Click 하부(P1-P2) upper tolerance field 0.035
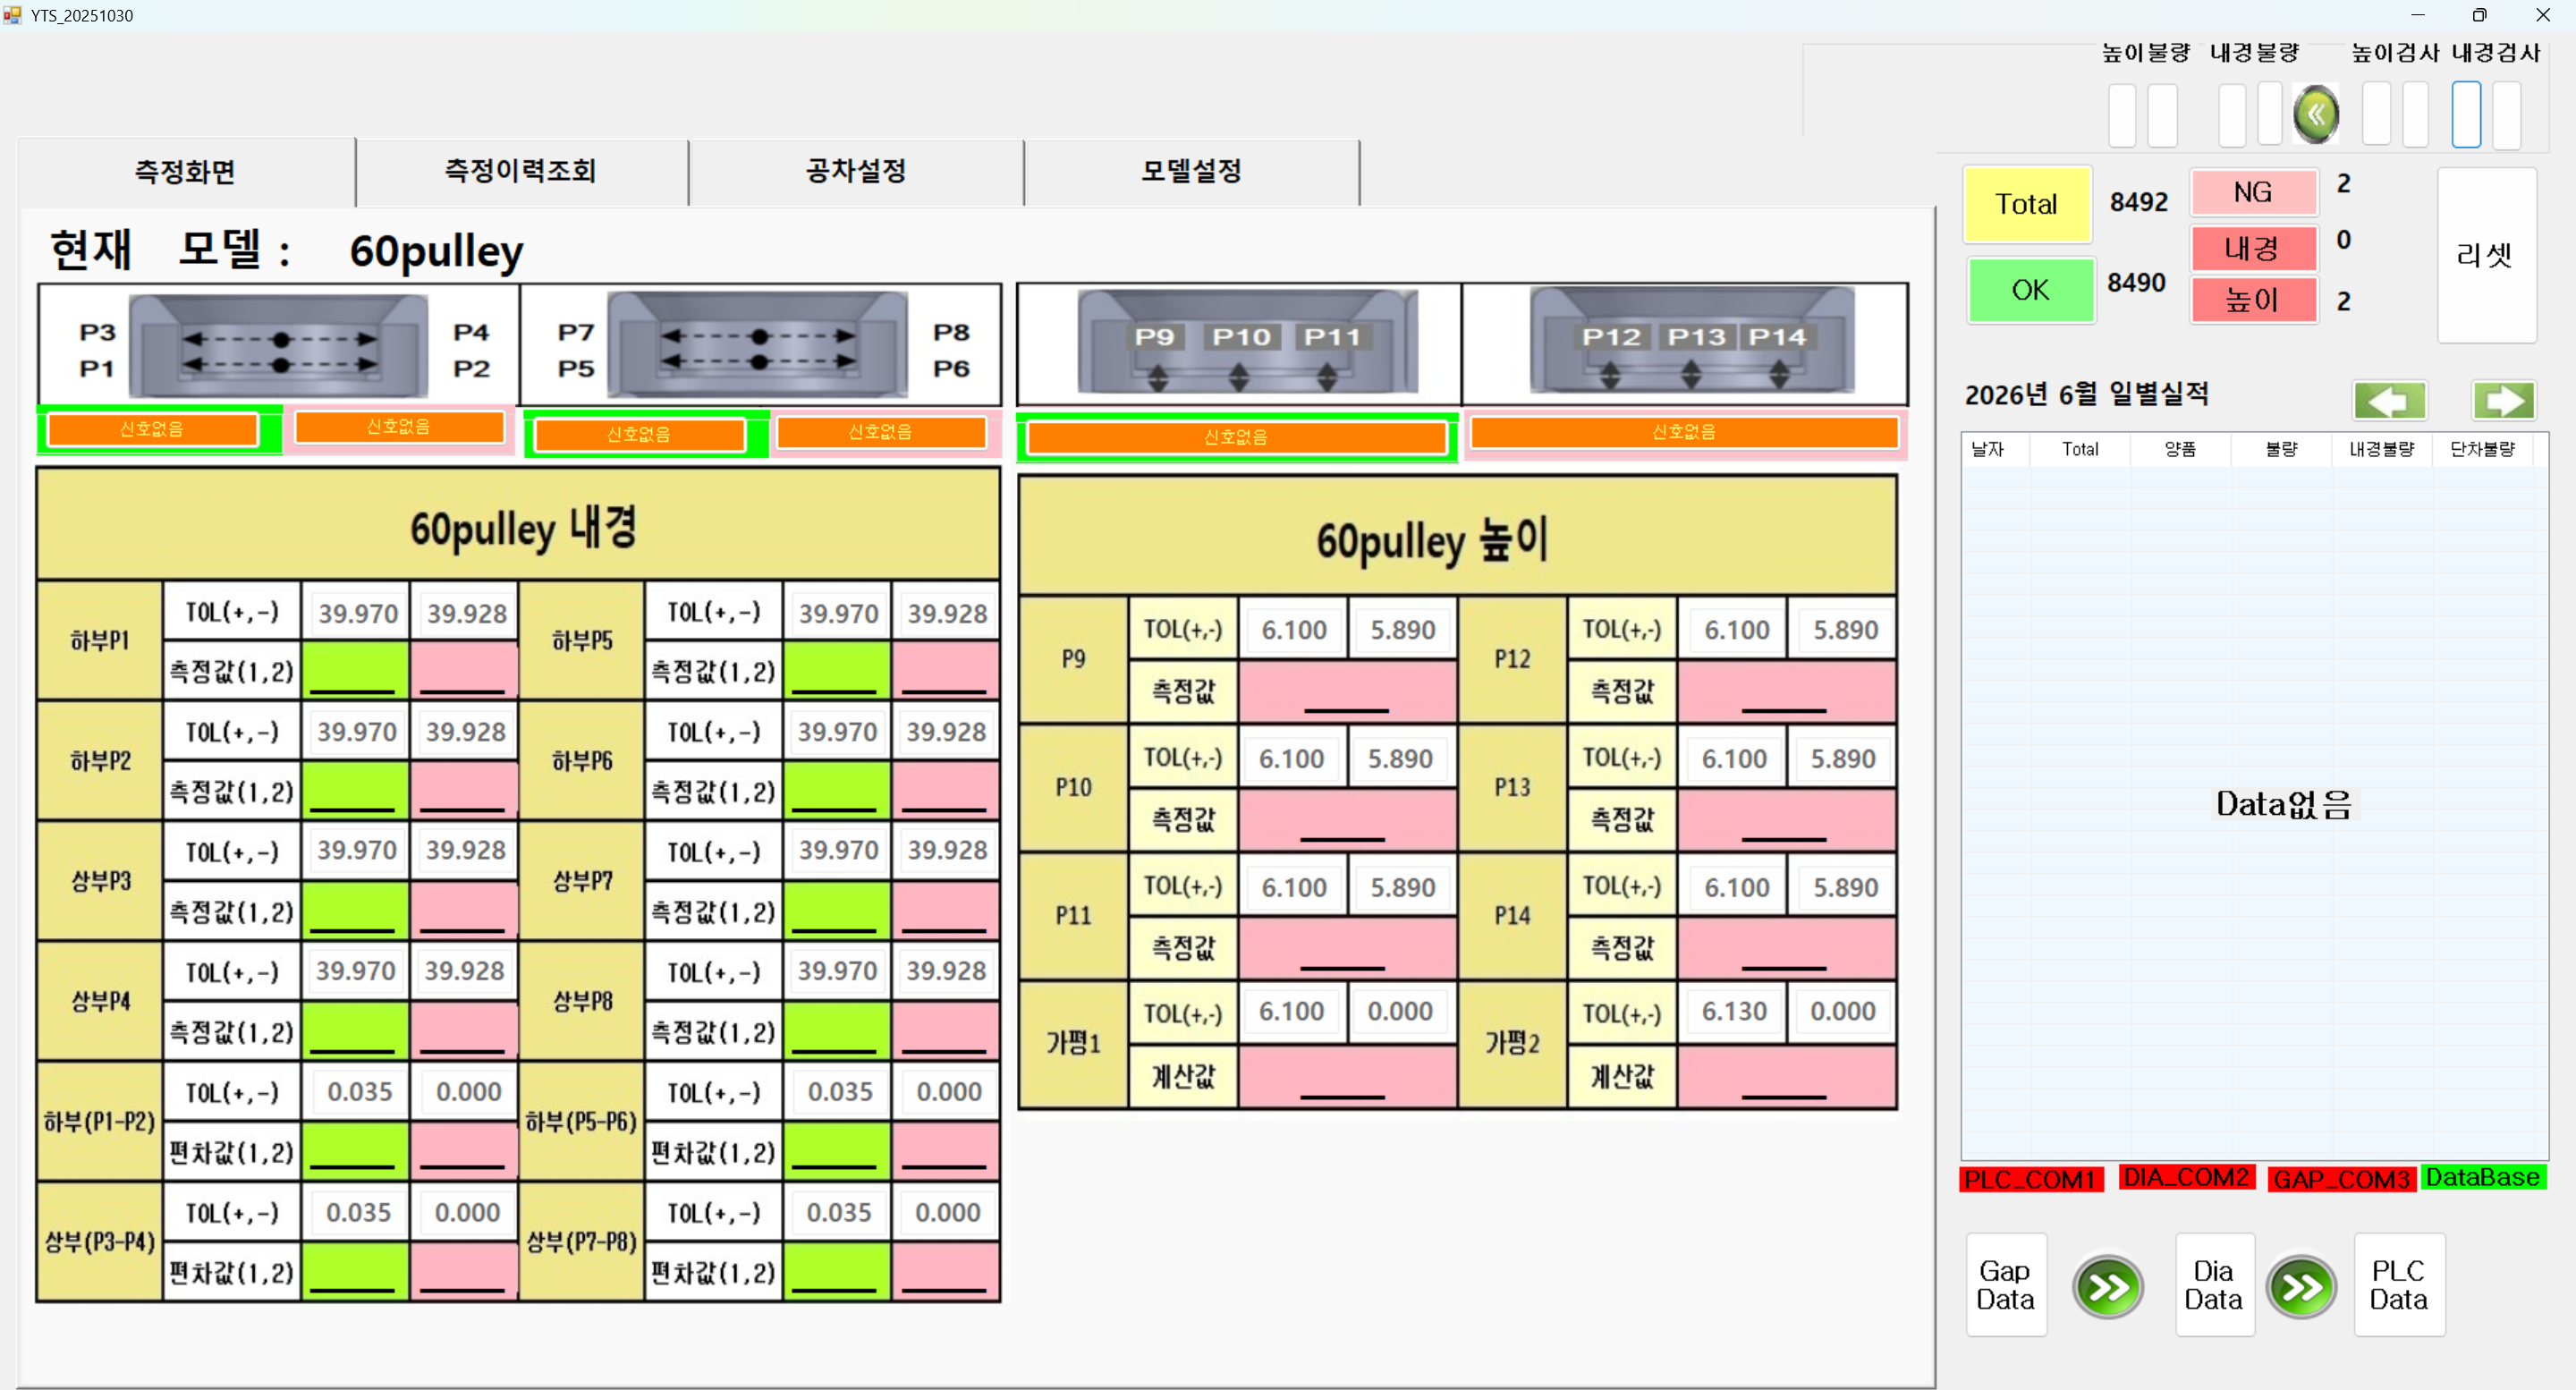The width and height of the screenshot is (2576, 1390). coord(359,1092)
